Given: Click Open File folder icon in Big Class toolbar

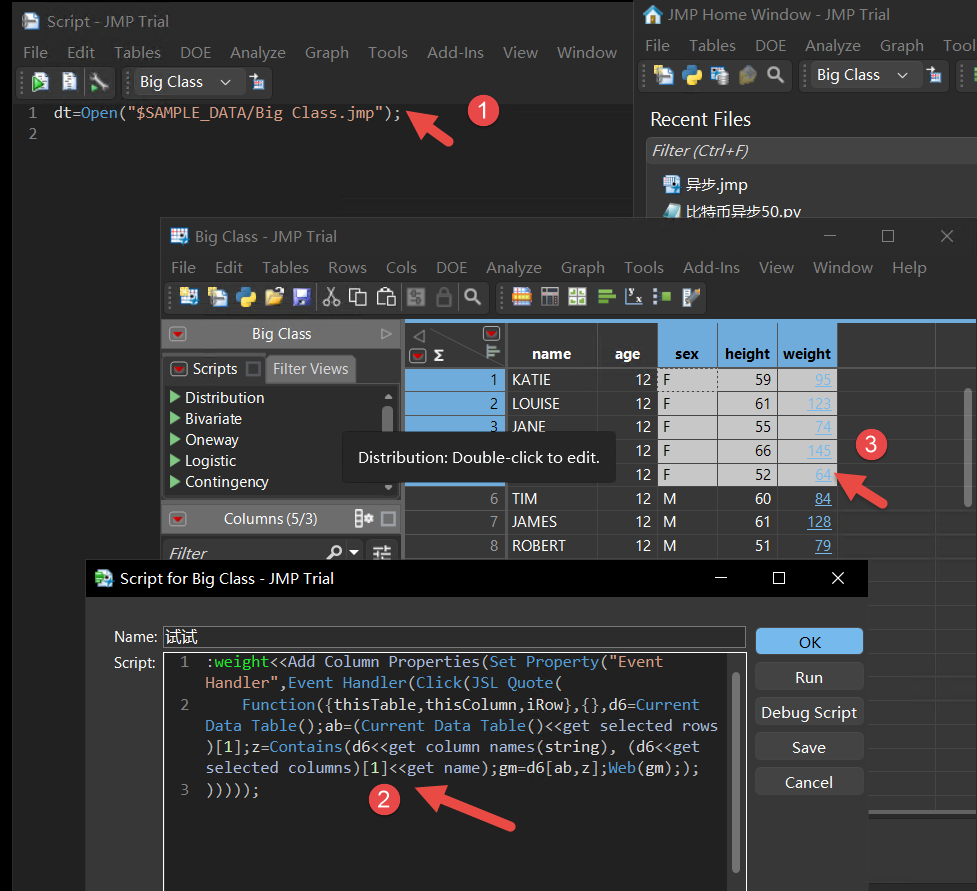Looking at the screenshot, I should 274,297.
